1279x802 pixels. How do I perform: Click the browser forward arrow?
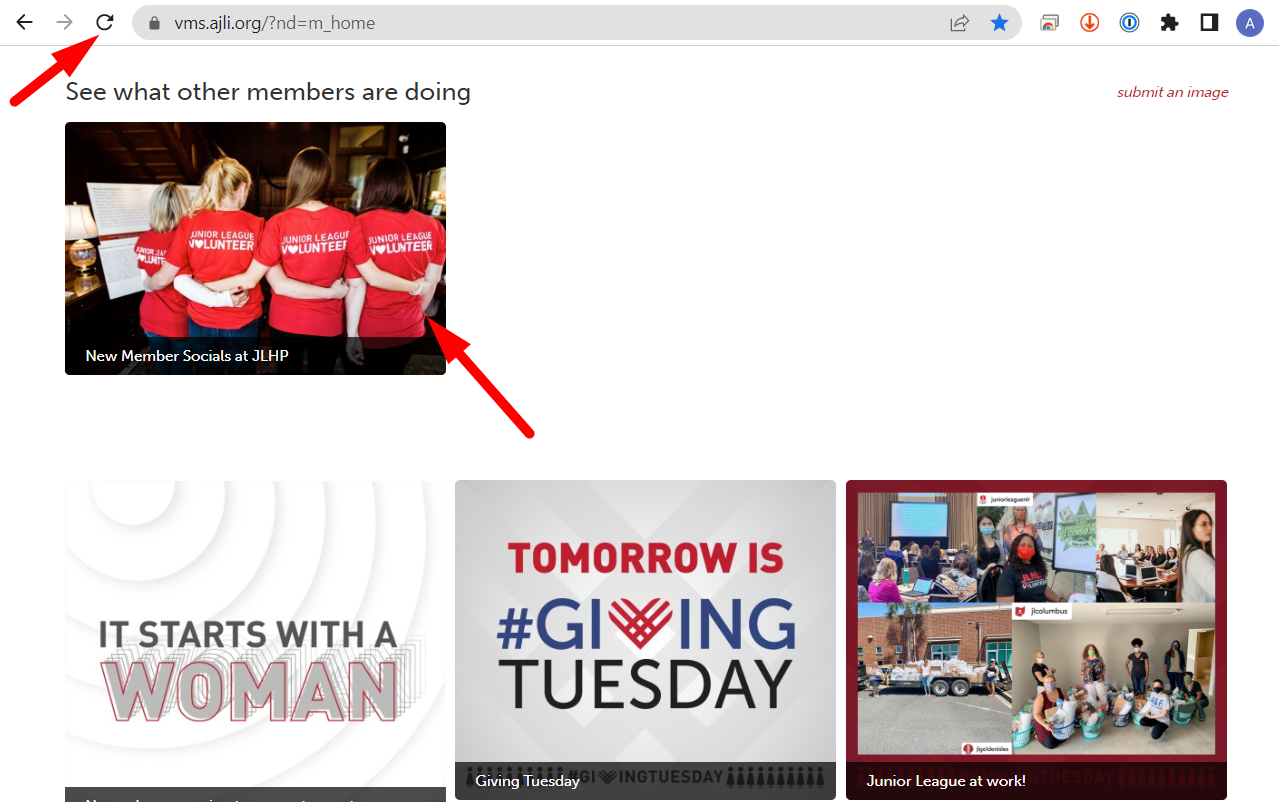coord(64,22)
